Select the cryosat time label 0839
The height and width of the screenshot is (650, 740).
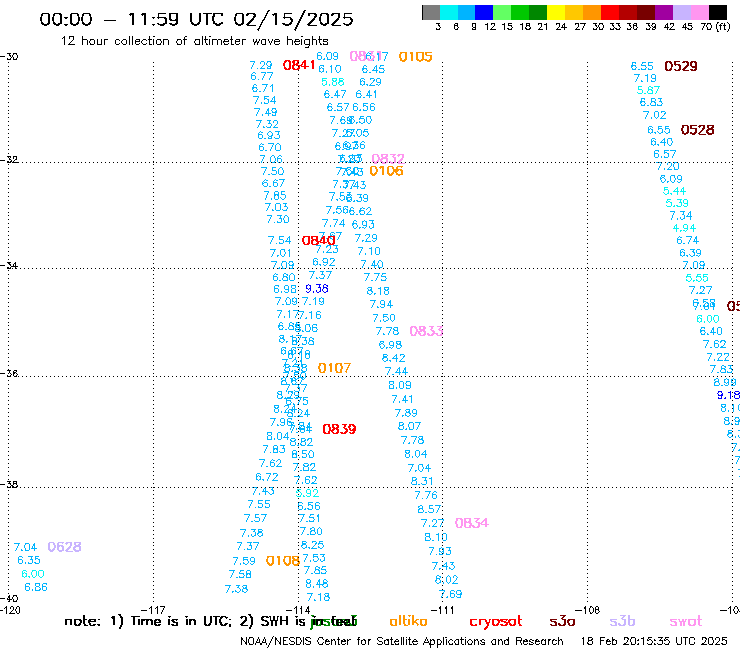tap(339, 429)
